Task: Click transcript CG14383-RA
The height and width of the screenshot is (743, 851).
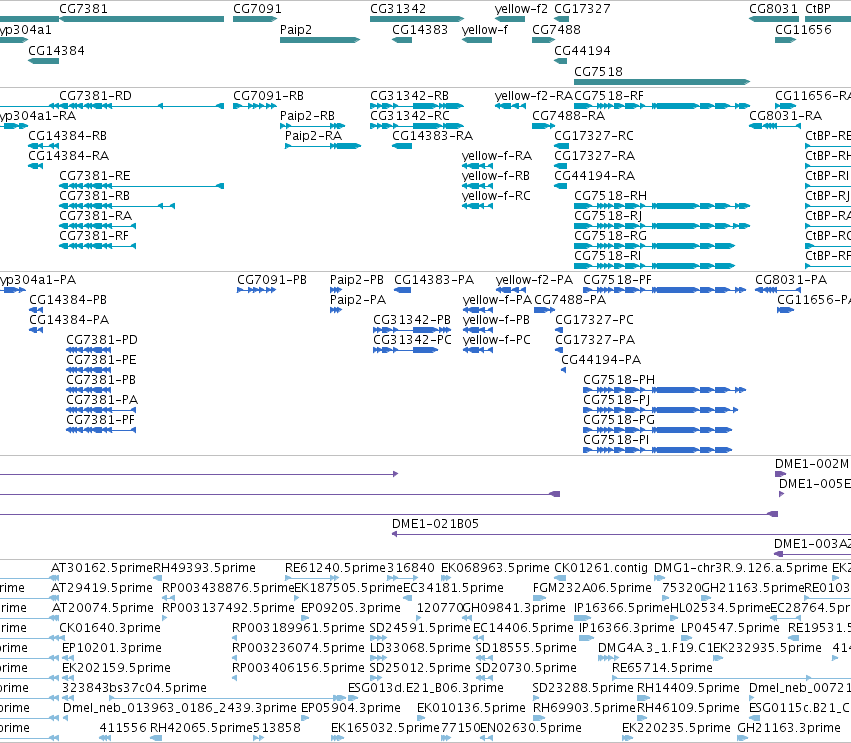Action: click(x=433, y=136)
